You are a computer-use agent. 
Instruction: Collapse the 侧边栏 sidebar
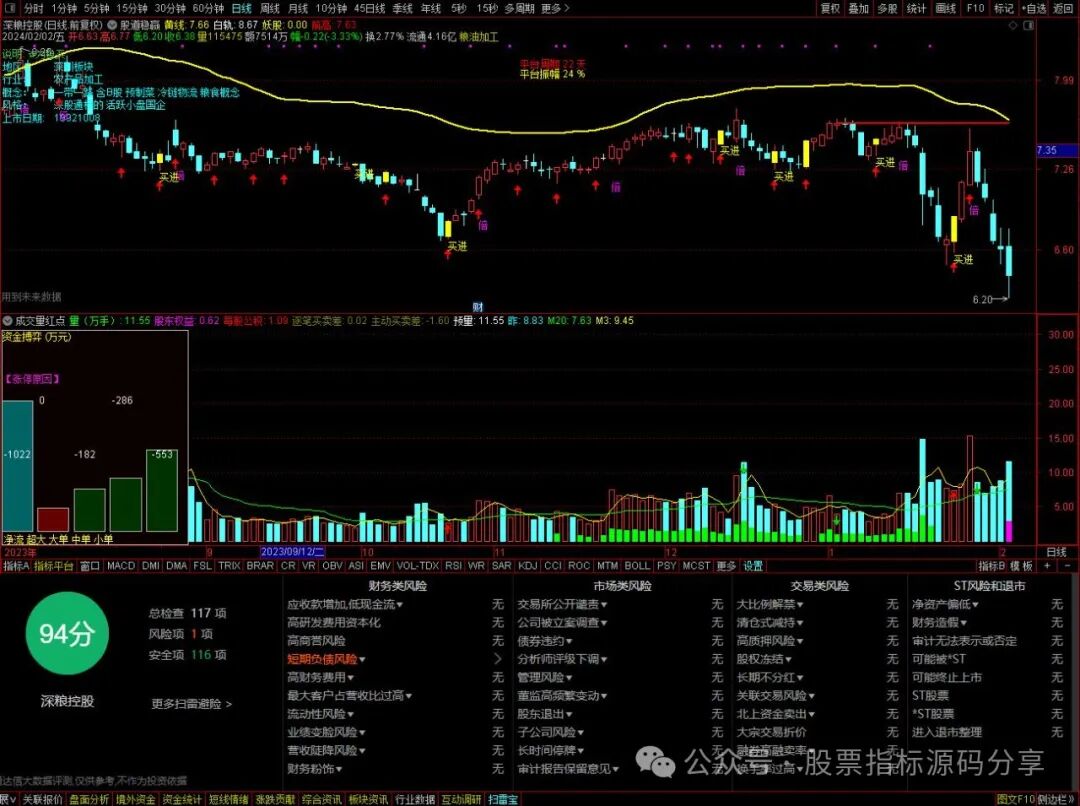tap(1057, 799)
